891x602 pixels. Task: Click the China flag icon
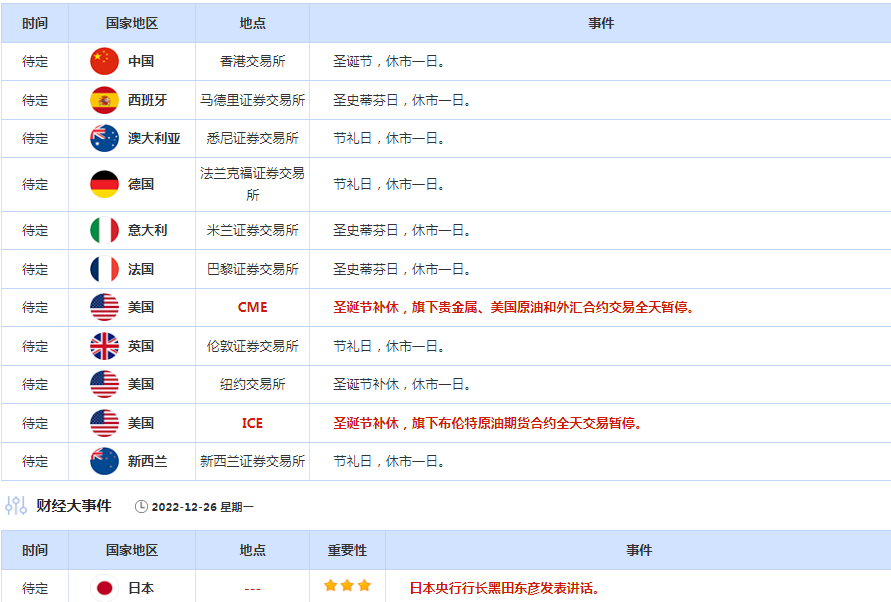(x=104, y=61)
